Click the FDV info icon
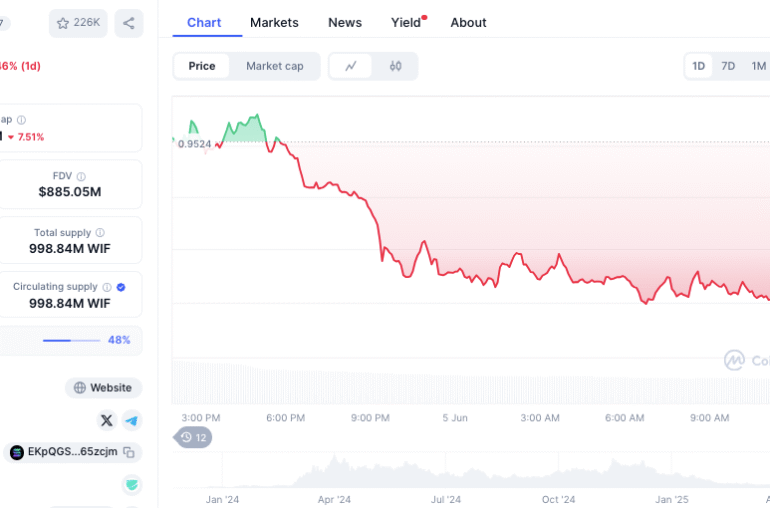770x508 pixels. pos(81,176)
